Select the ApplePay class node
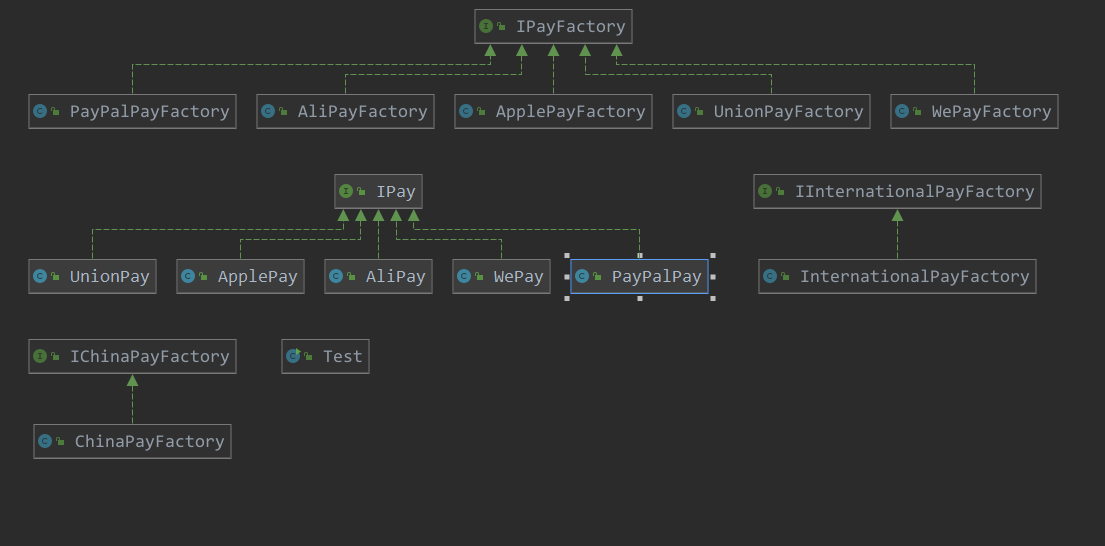 click(x=241, y=277)
